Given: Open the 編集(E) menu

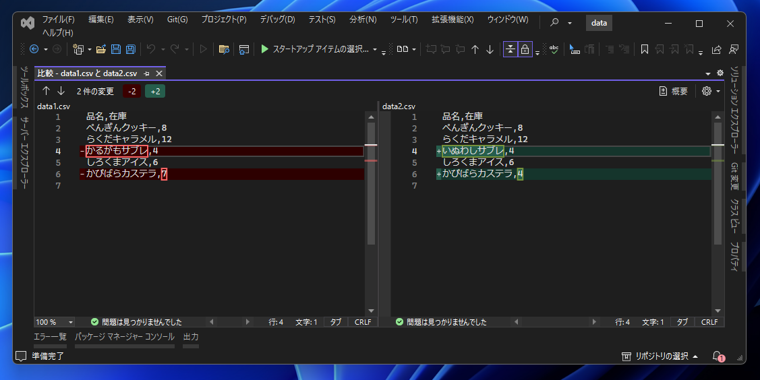Looking at the screenshot, I should (101, 20).
